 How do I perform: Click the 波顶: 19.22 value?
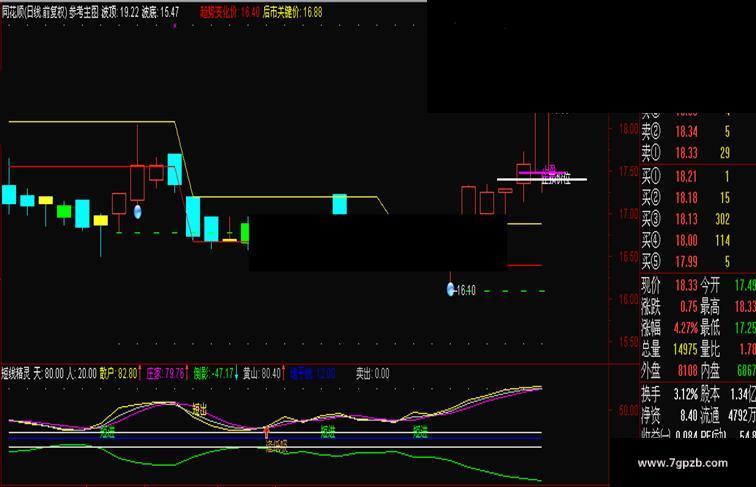(x=120, y=12)
